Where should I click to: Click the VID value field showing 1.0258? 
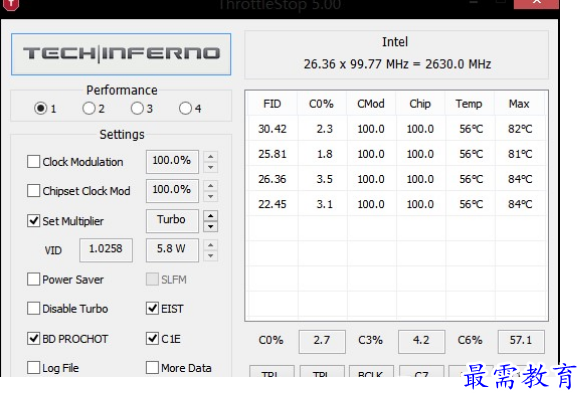[x=106, y=250]
